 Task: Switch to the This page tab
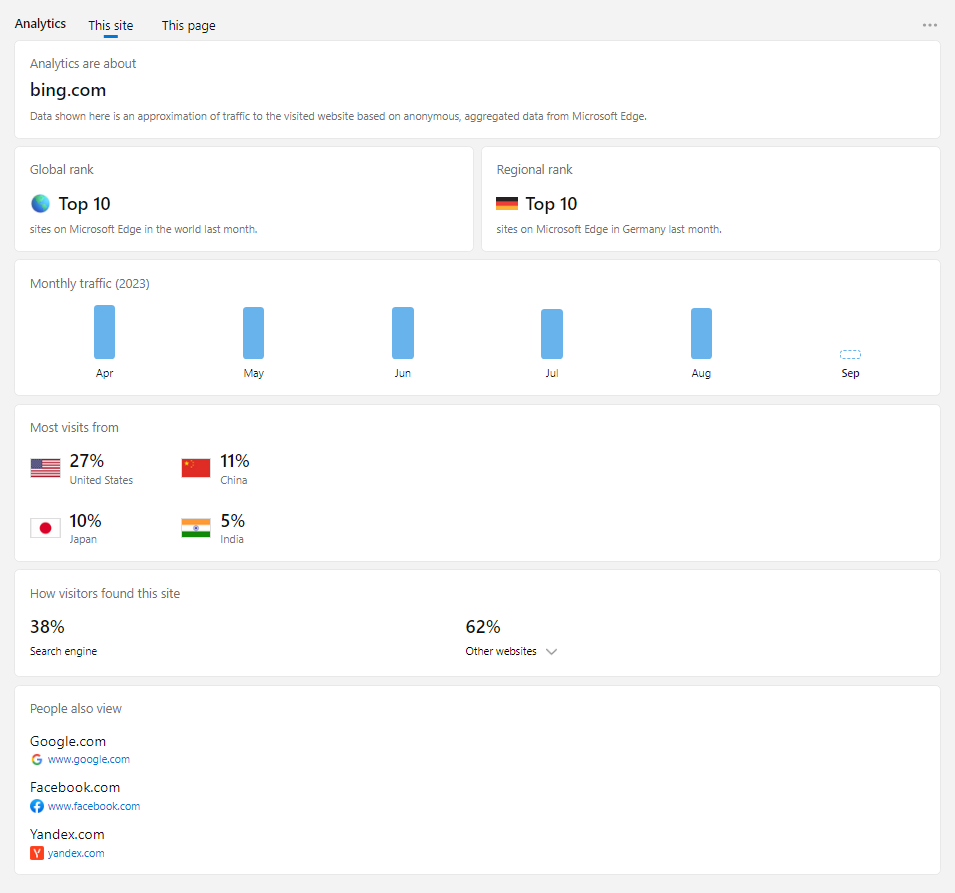click(188, 26)
